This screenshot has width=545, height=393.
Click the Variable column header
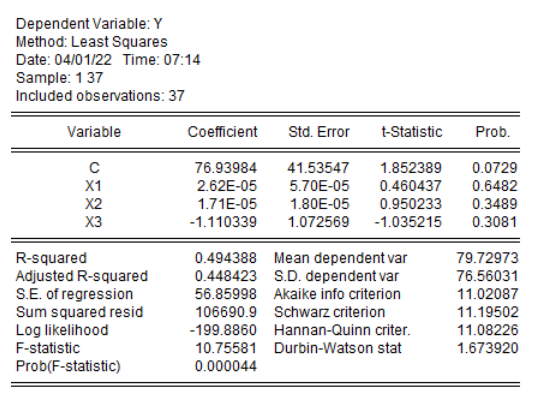pos(94,132)
